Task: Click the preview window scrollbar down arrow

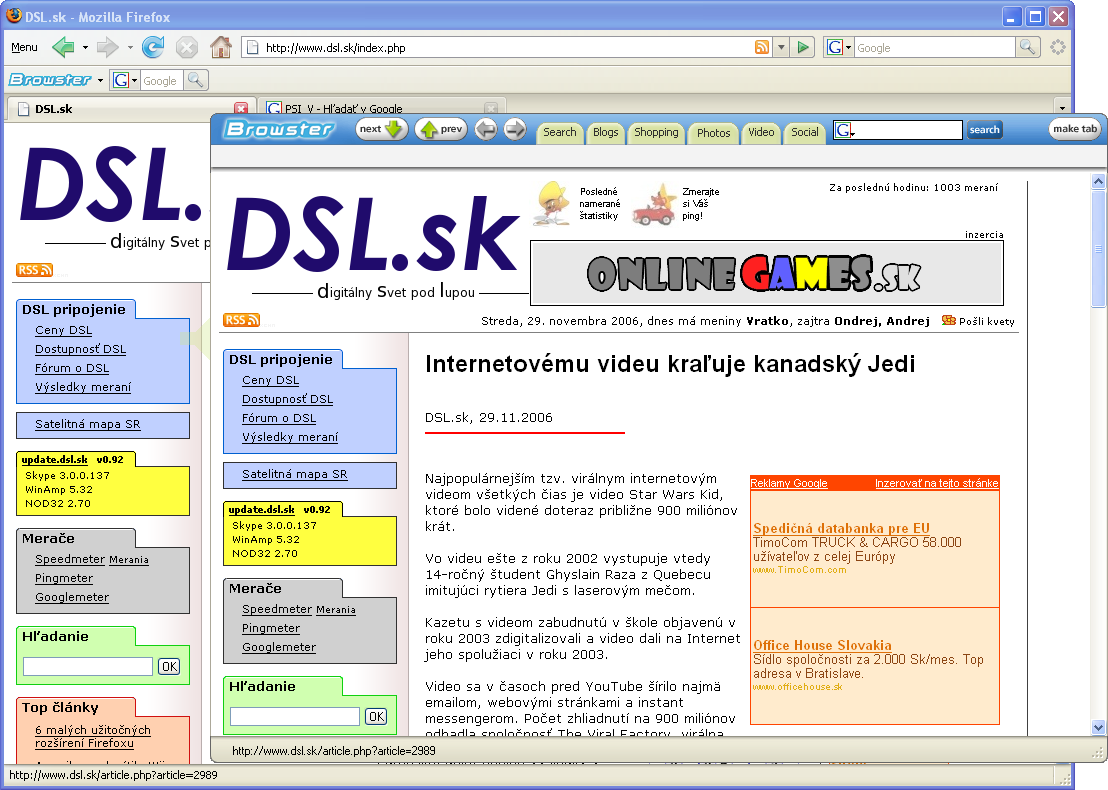Action: click(x=1098, y=727)
